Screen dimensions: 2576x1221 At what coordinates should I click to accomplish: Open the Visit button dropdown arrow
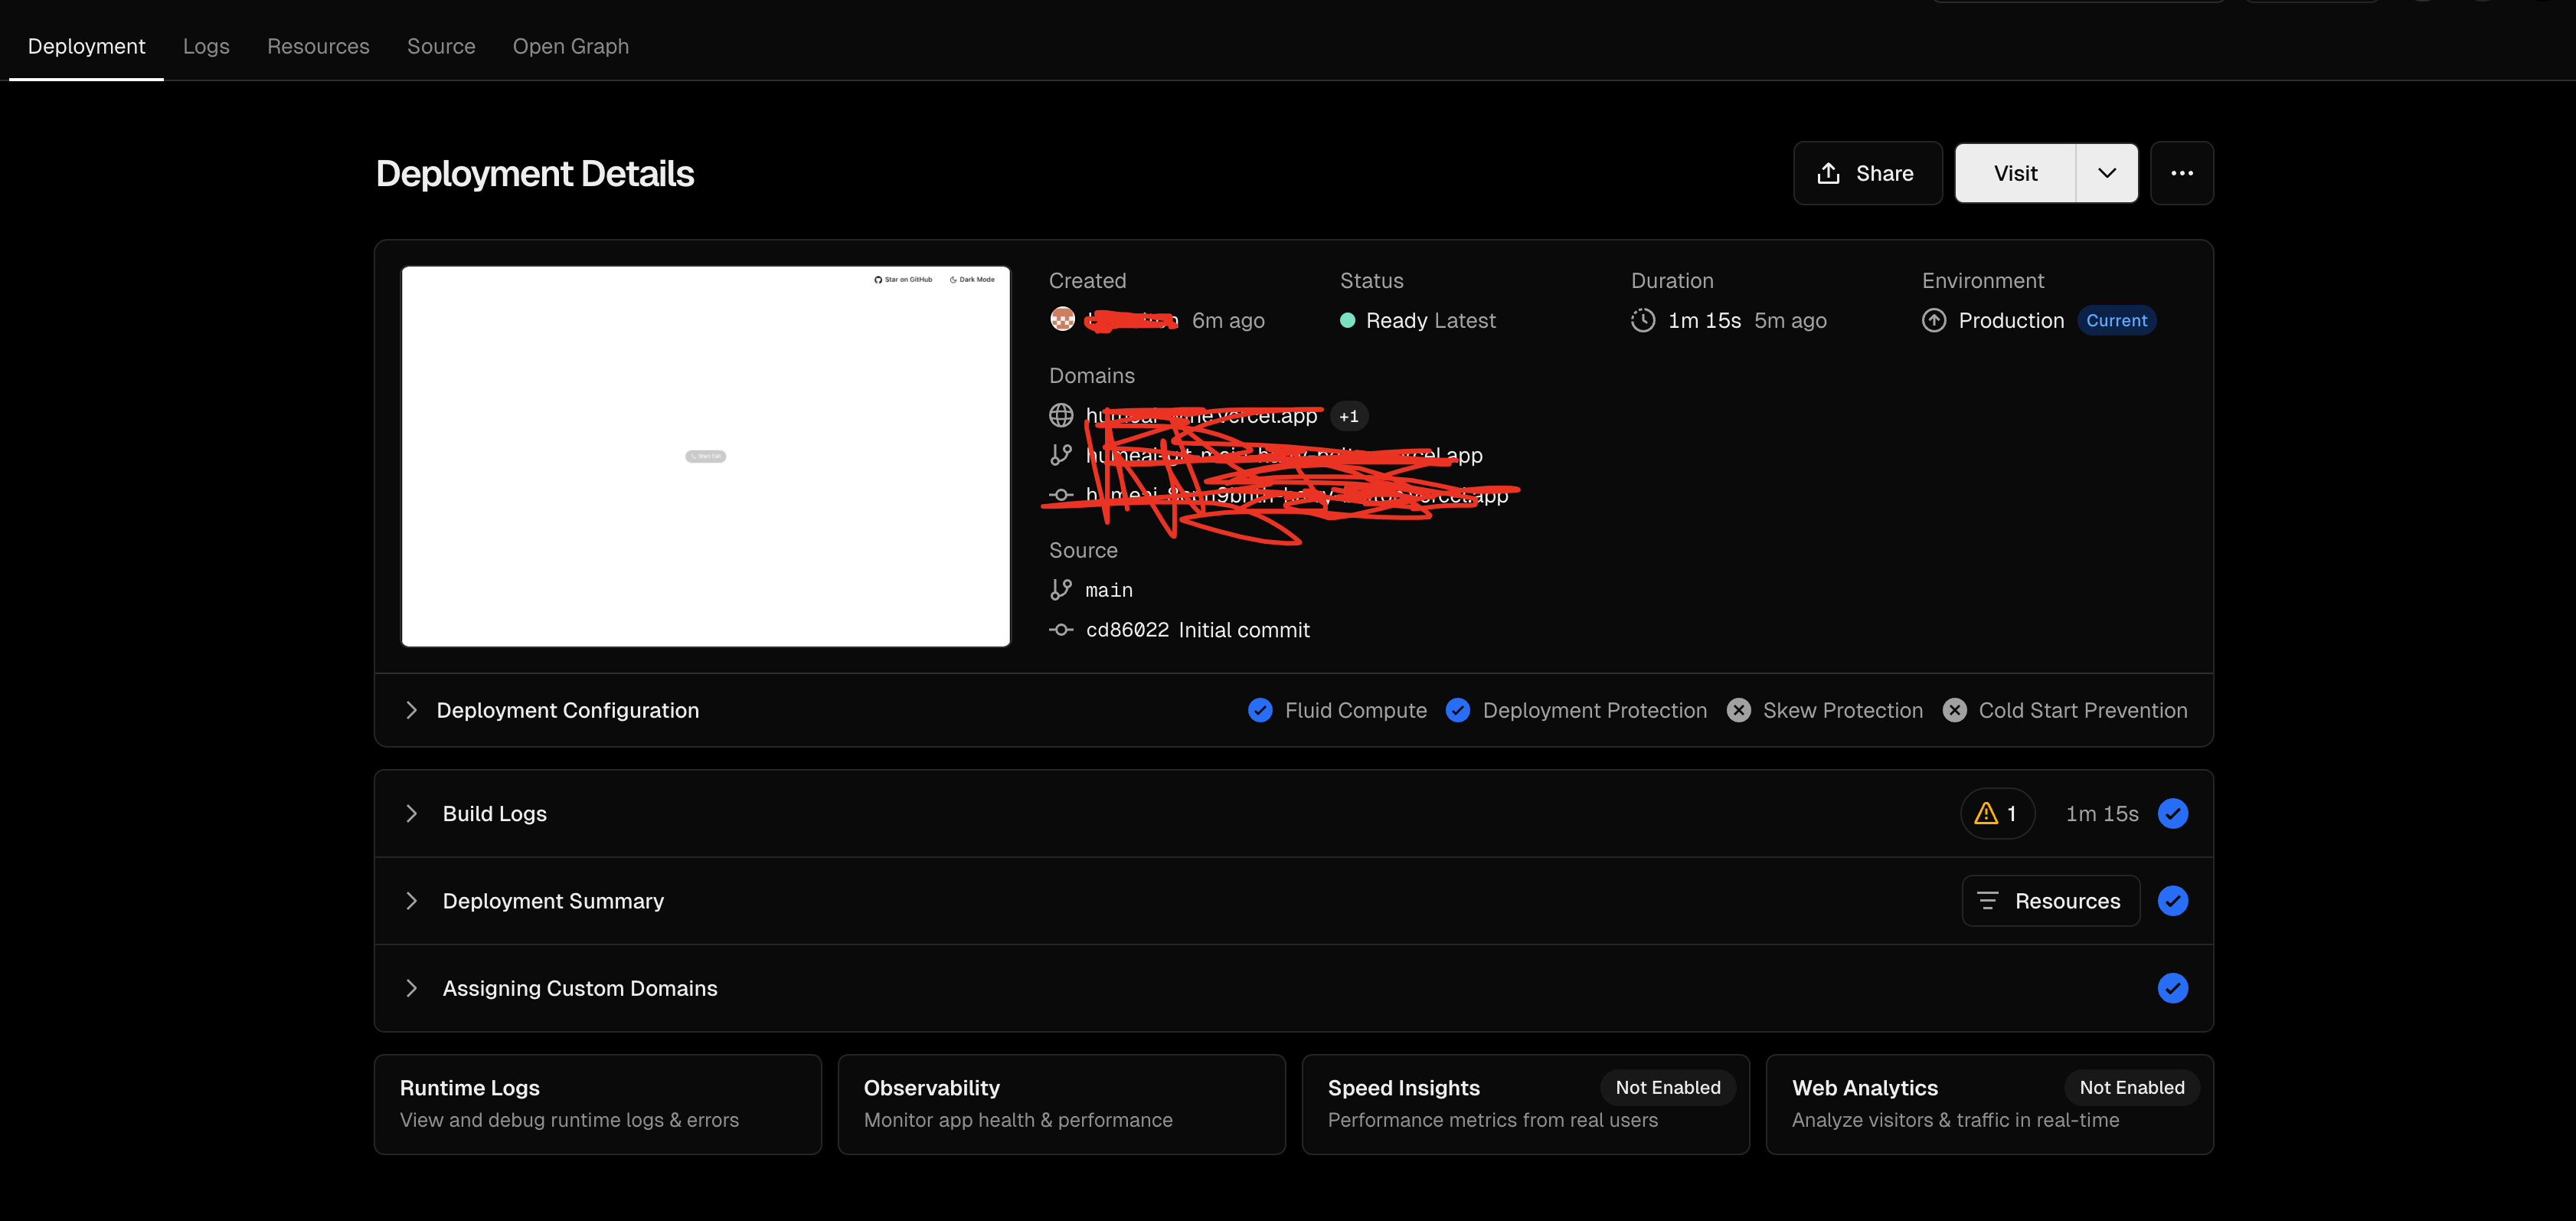2106,173
